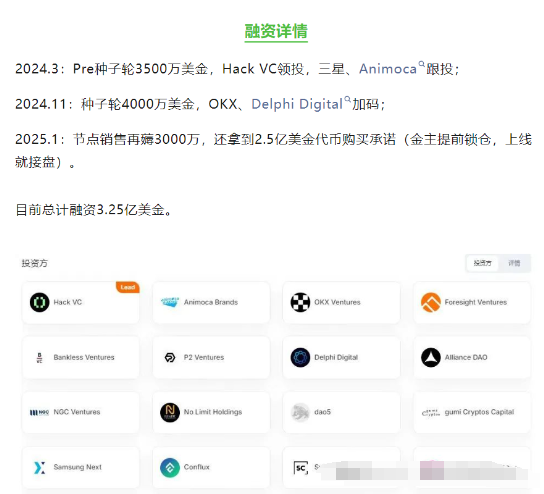544x494 pixels.
Task: Click the '2025.1' funding line
Action: click(273, 151)
